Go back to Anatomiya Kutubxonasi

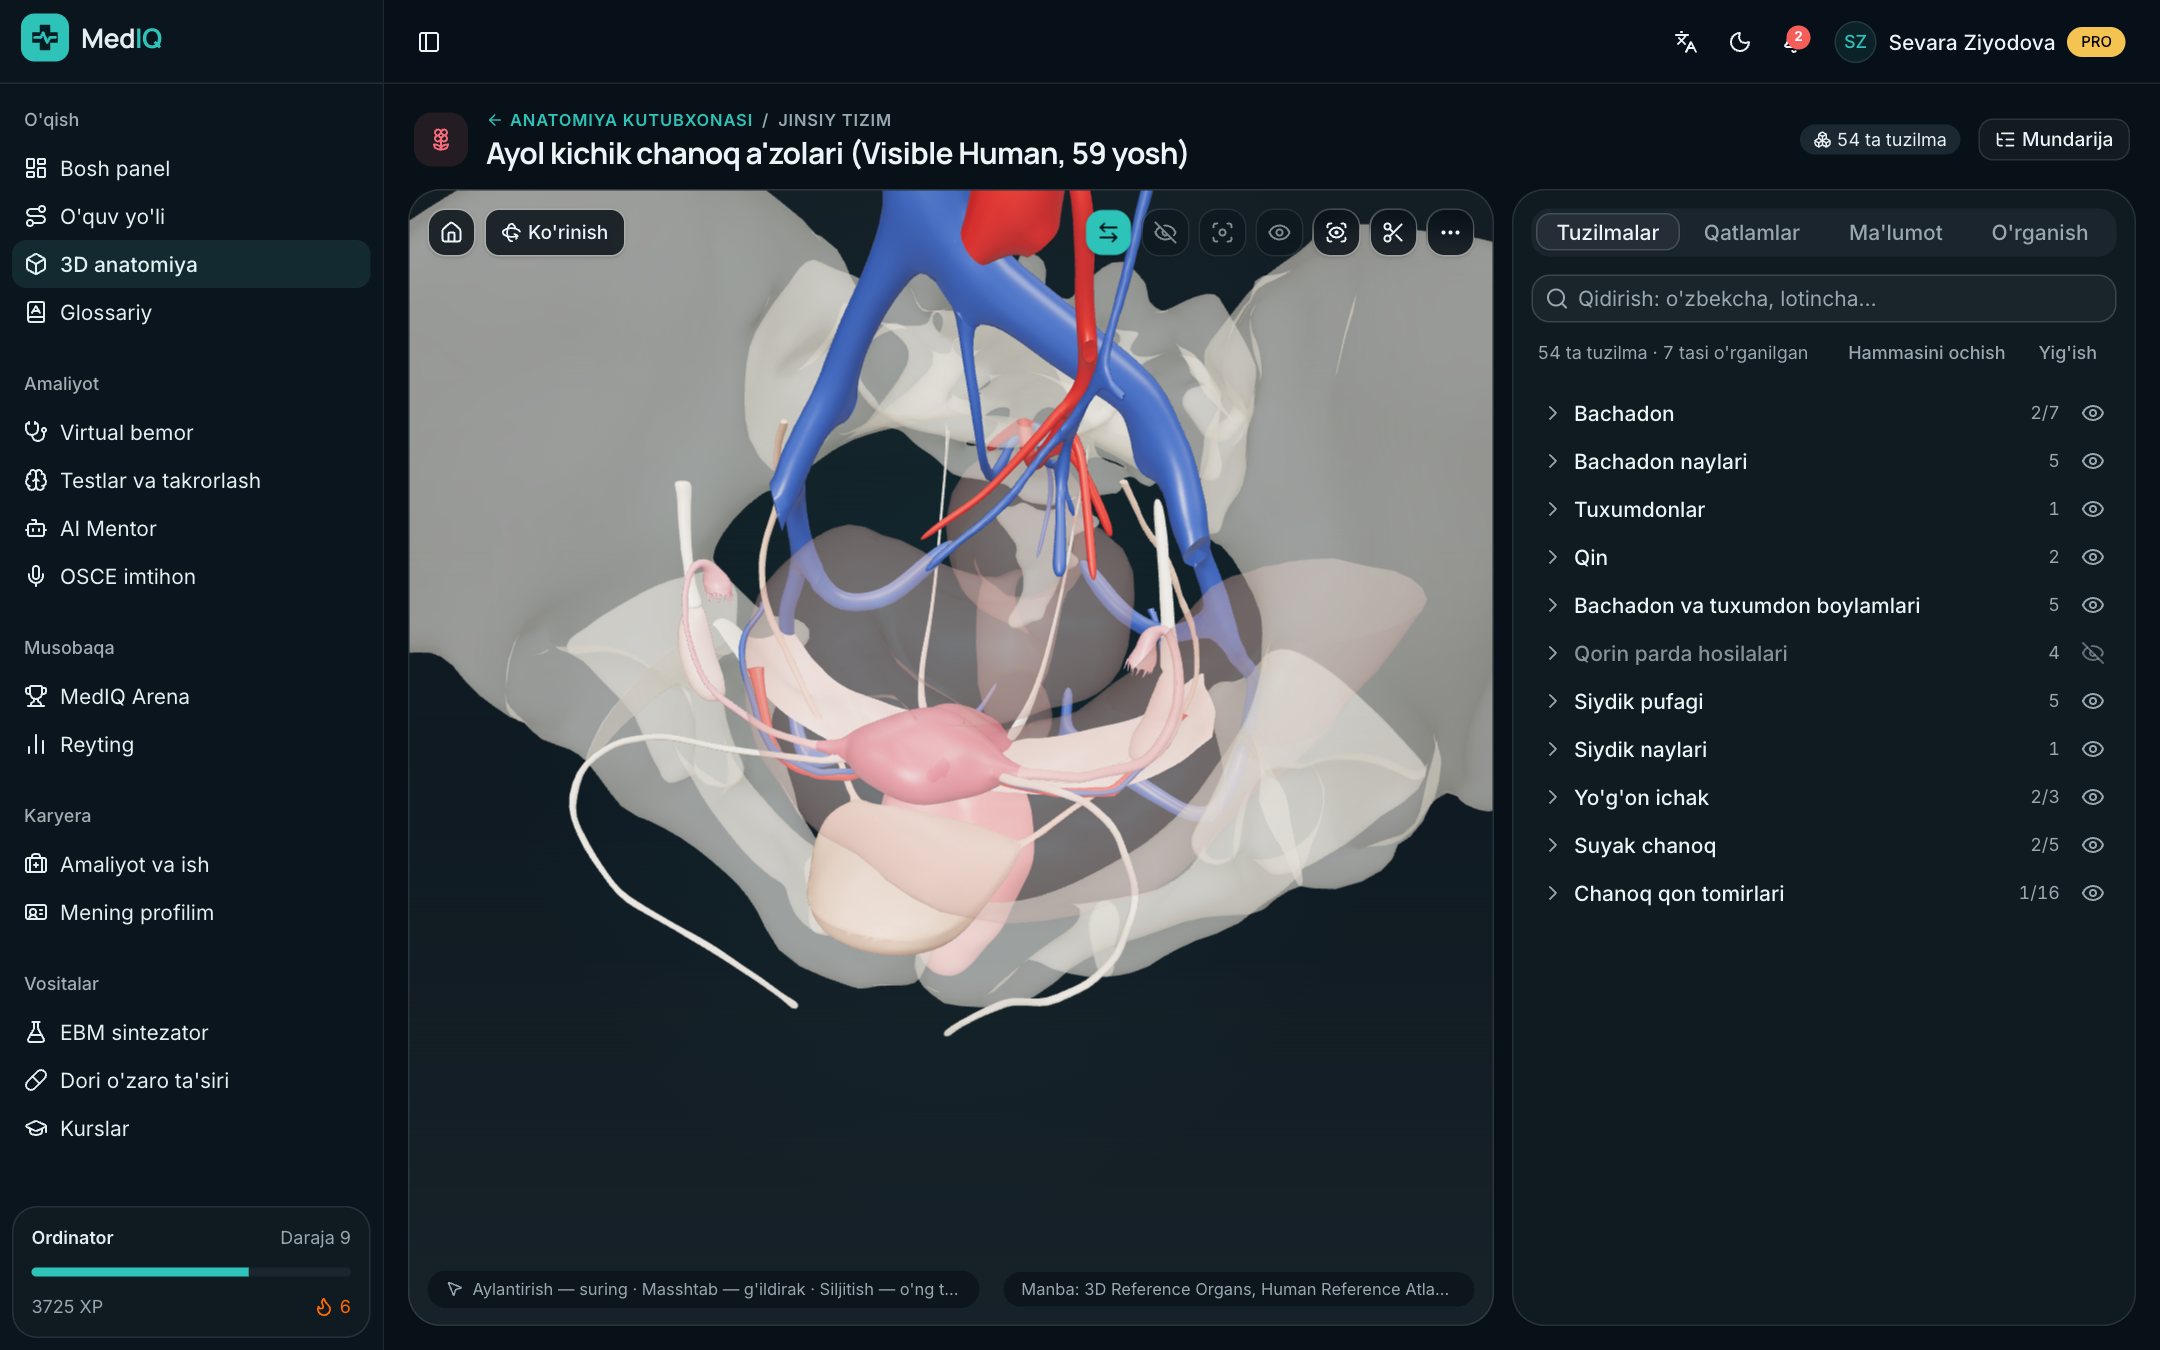coord(620,120)
